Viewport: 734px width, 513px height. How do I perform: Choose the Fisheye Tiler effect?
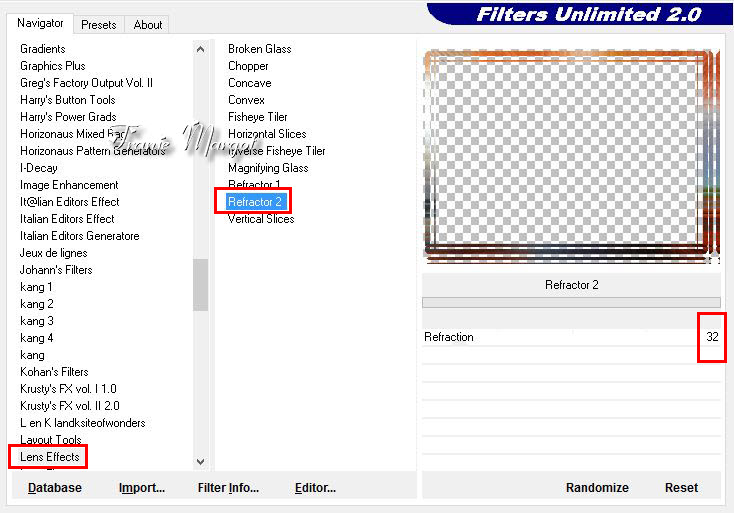point(257,117)
